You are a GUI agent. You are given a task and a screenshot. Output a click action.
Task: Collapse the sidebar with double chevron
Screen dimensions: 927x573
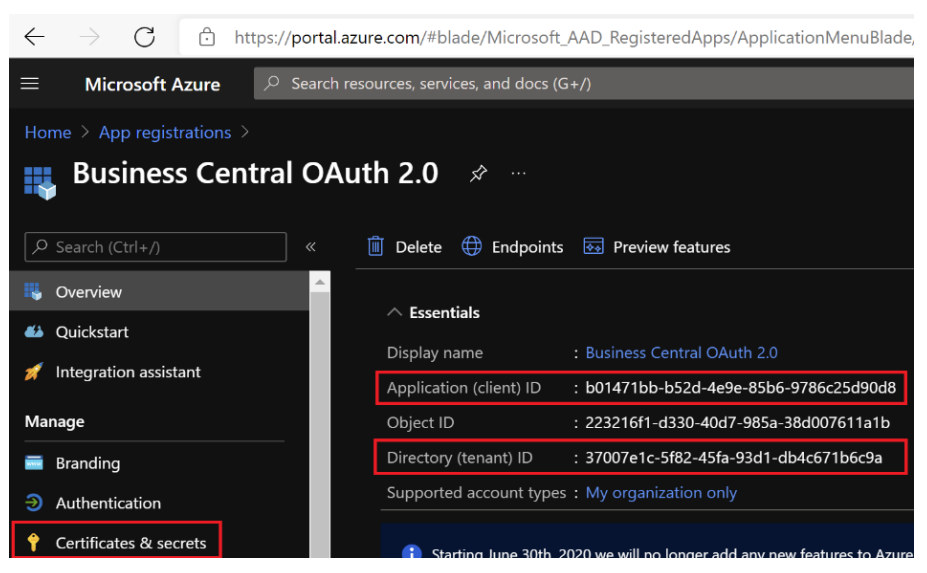tap(310, 247)
